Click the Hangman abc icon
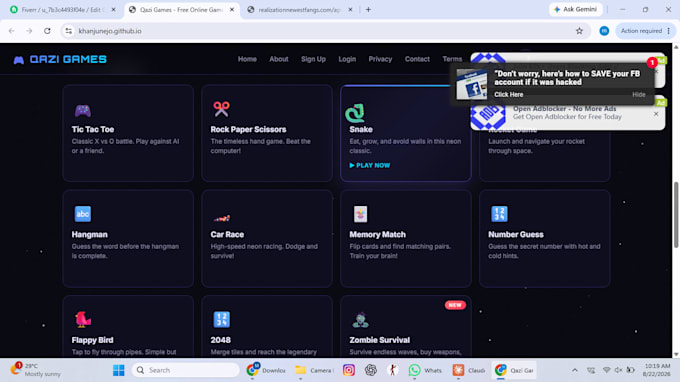 [82, 214]
